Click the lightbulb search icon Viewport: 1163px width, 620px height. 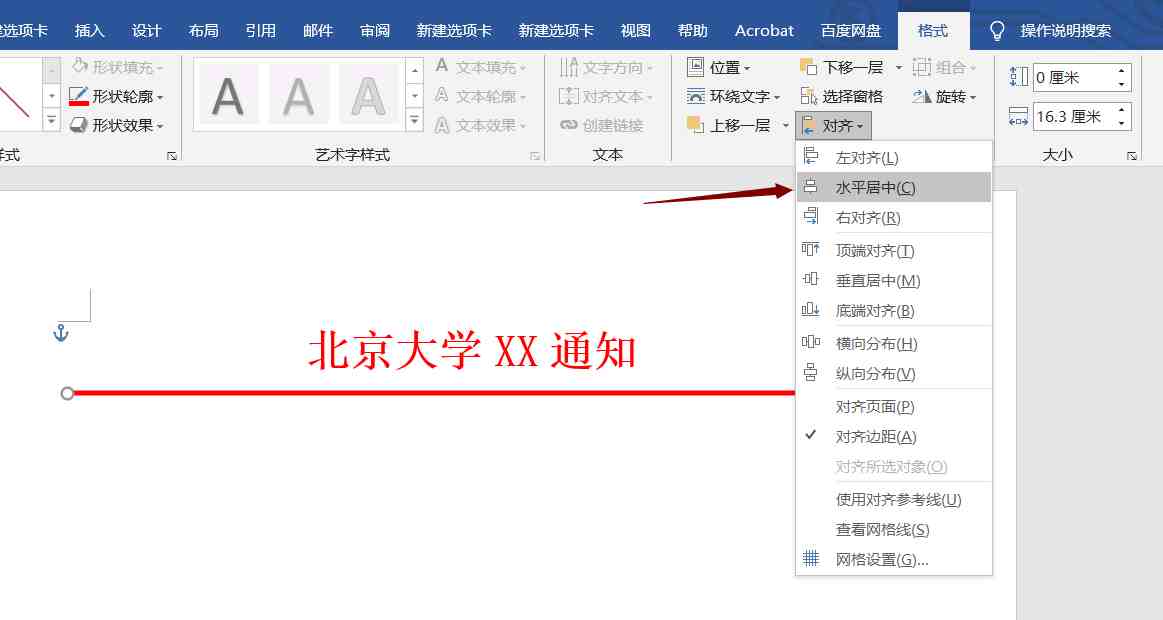pyautogui.click(x=998, y=30)
